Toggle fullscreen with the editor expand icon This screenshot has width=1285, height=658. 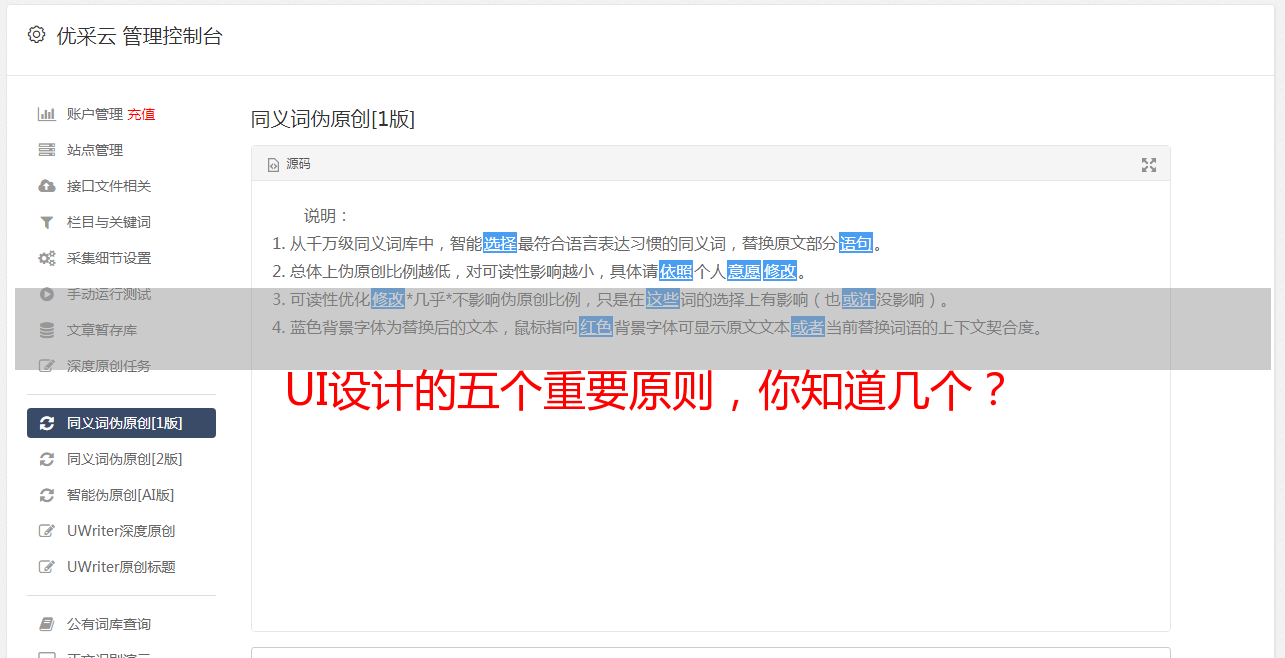[x=1149, y=165]
